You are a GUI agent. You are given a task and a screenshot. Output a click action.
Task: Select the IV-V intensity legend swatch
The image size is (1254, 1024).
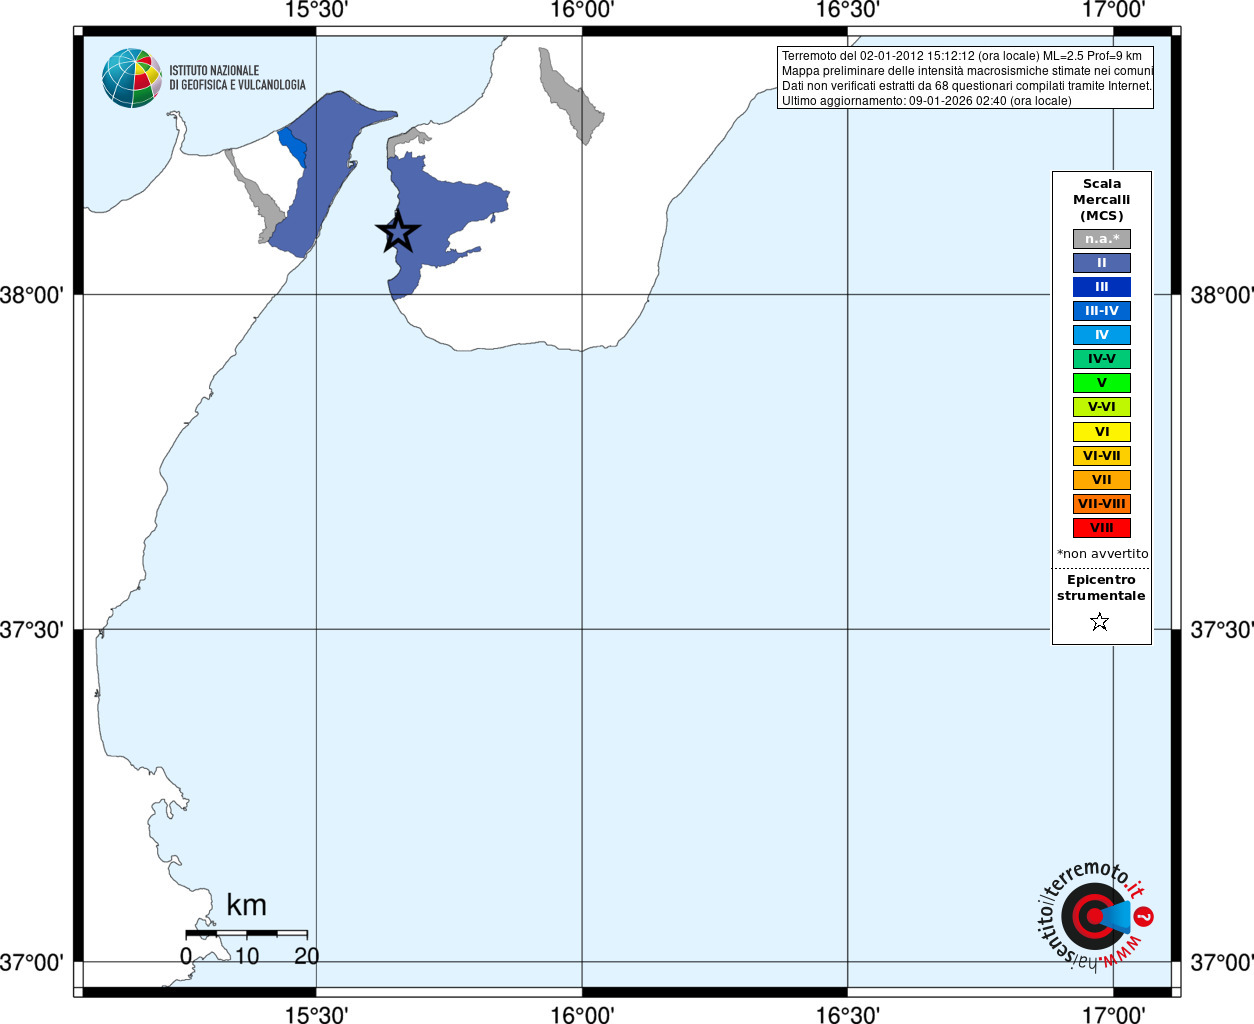tap(1102, 359)
